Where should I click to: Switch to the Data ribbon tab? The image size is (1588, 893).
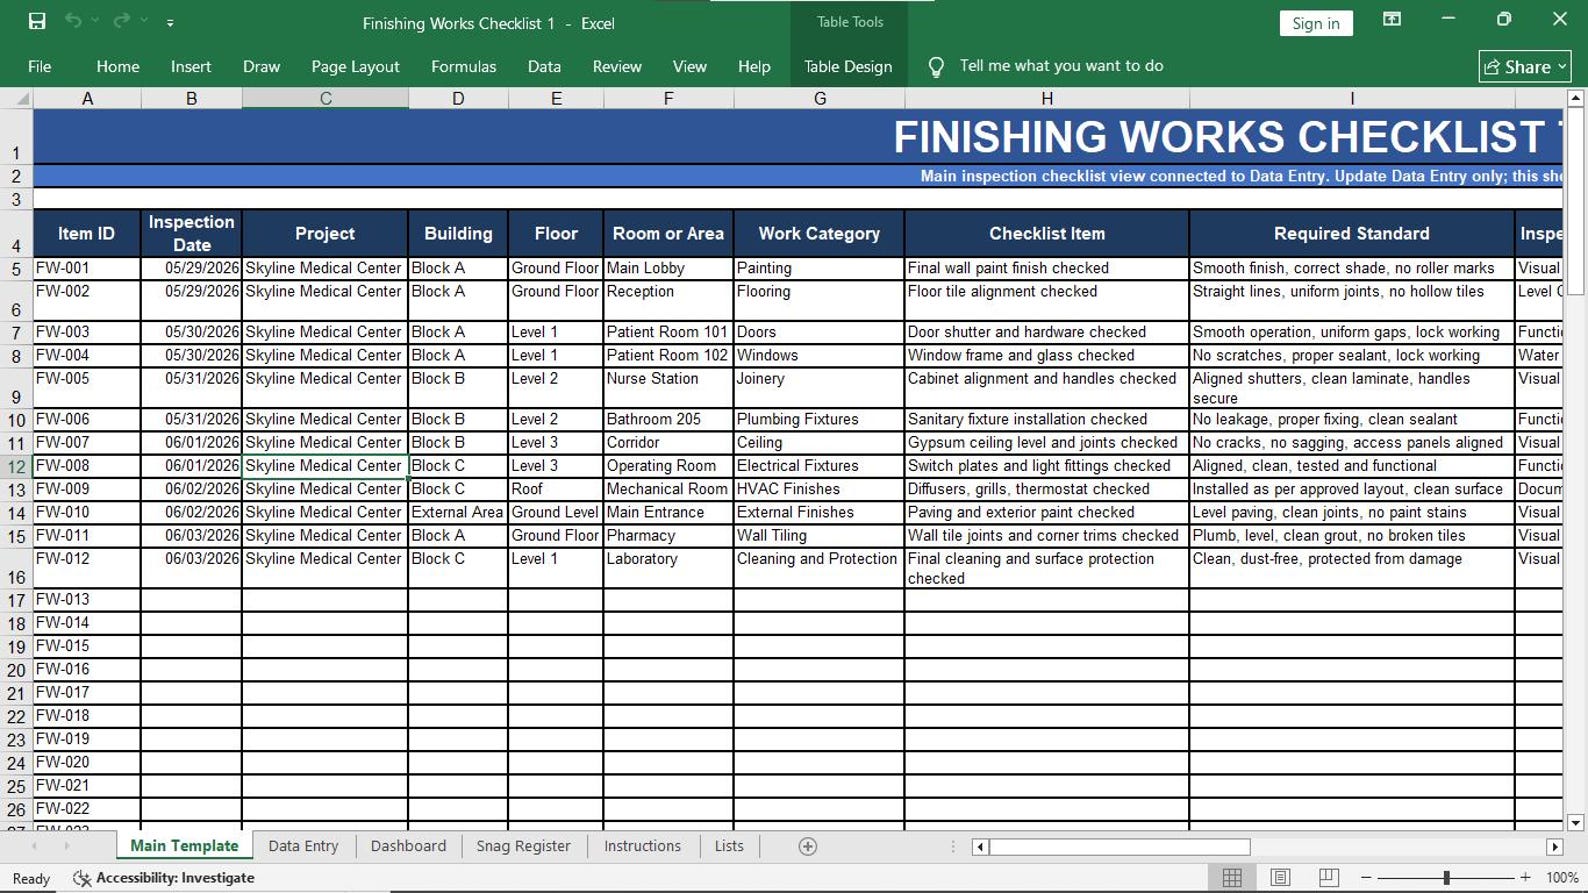pos(544,66)
